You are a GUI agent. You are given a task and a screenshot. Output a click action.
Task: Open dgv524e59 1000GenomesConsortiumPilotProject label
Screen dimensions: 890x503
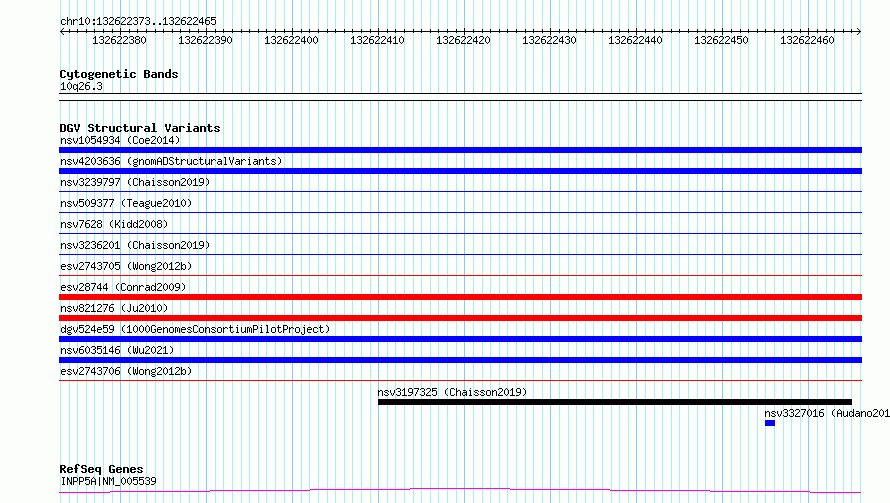[x=195, y=329]
